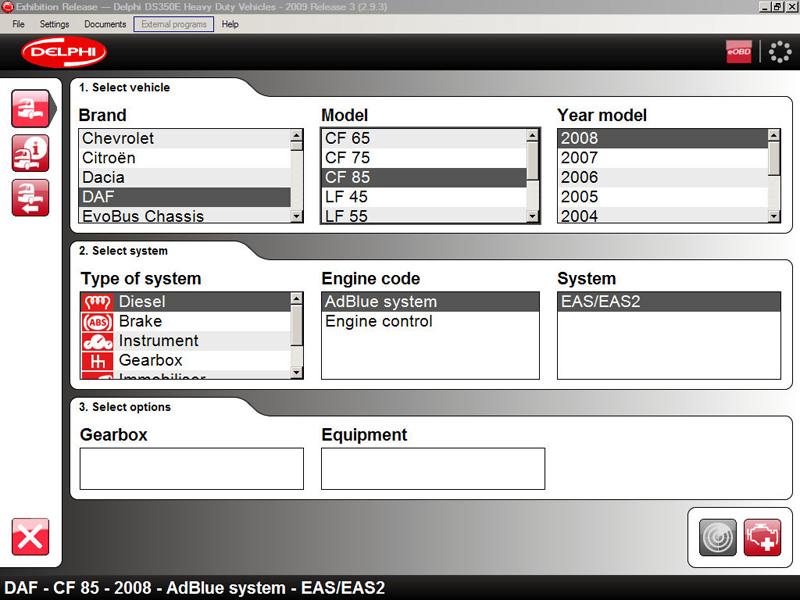This screenshot has width=800, height=600.
Task: Click the Model list scrollbar thumb
Action: [x=533, y=161]
